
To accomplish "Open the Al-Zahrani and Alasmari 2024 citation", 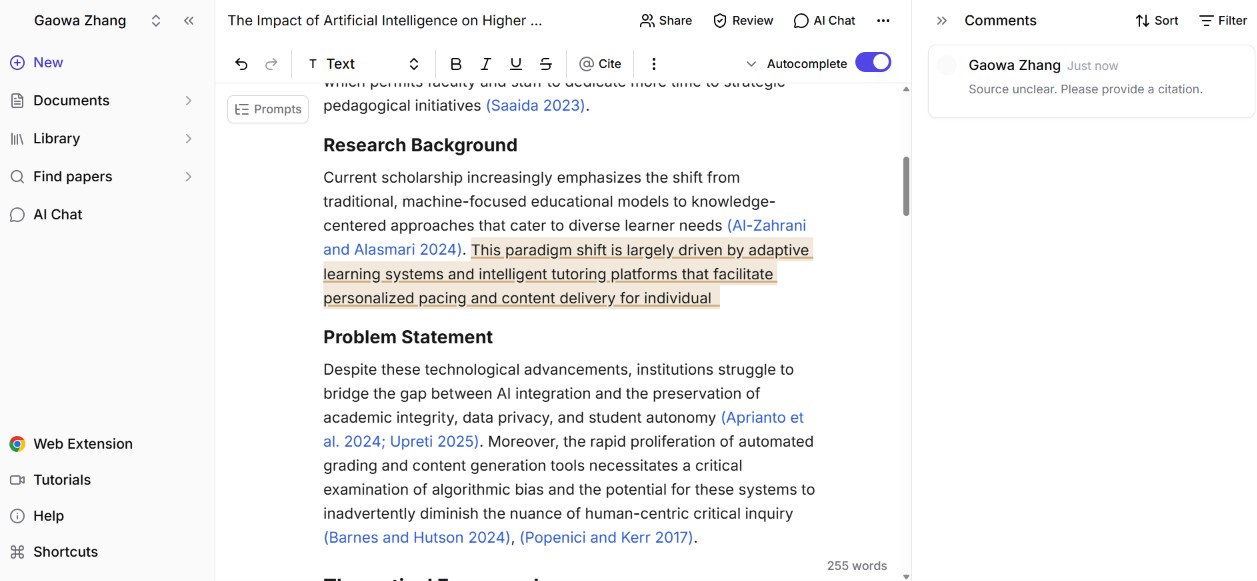I will pyautogui.click(x=565, y=238).
